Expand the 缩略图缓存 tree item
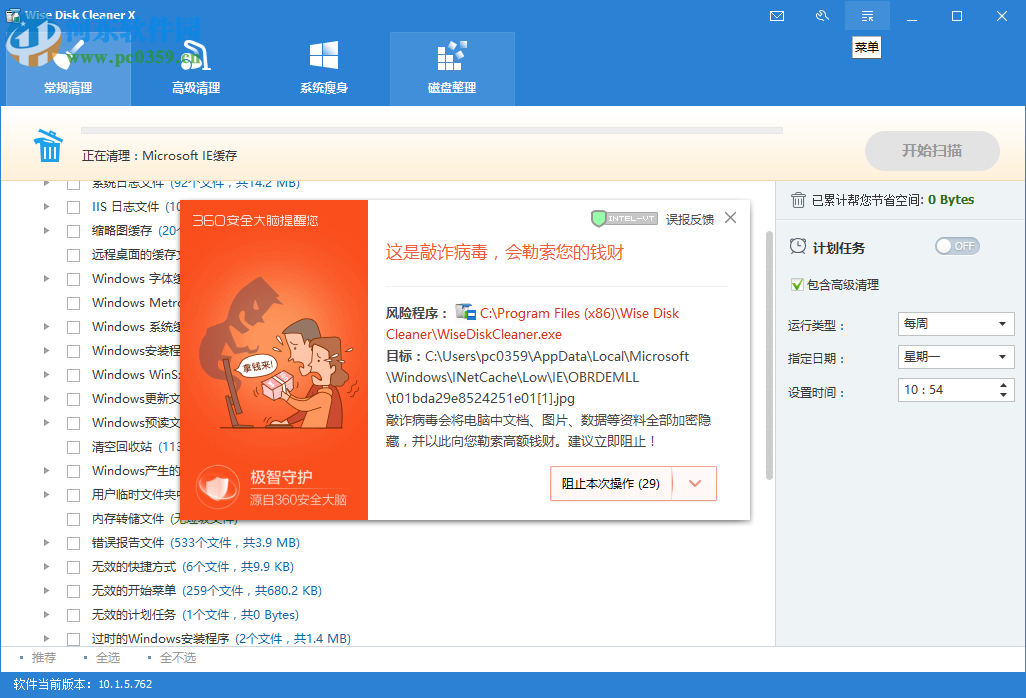Screen dimensions: 1026x698 tap(46, 230)
